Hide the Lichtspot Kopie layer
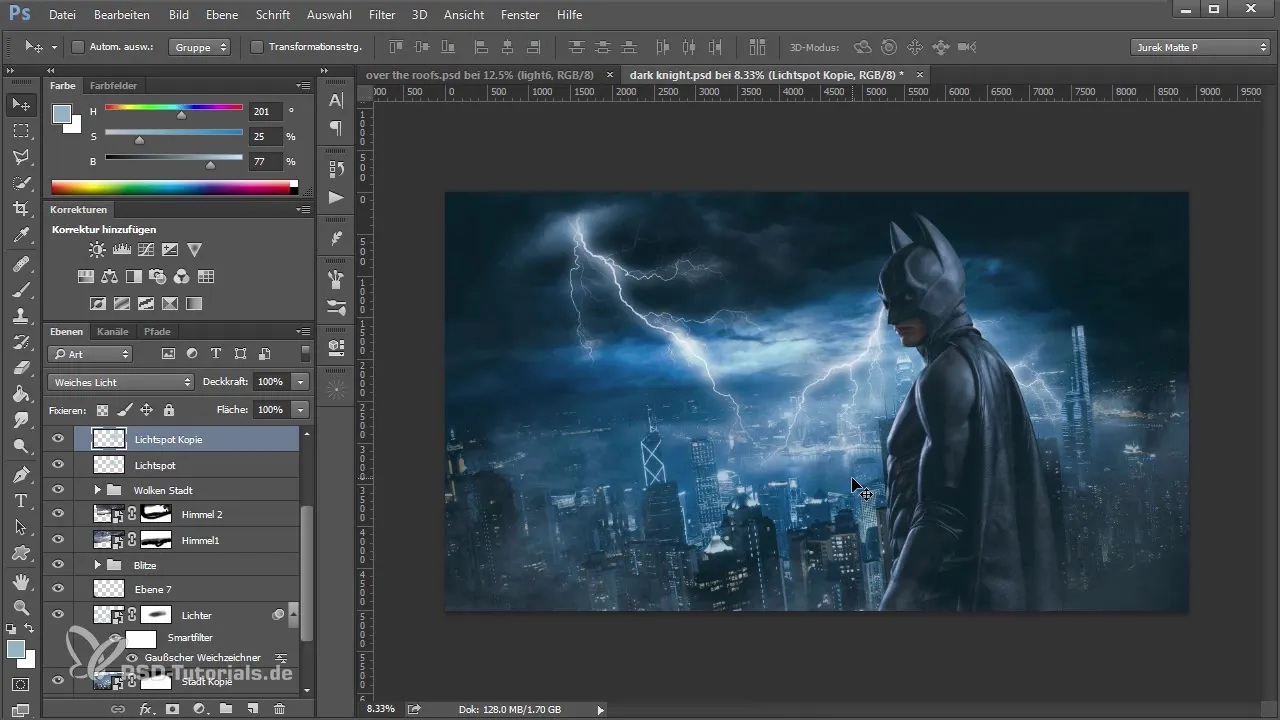Screen dimensions: 1280x720 (58, 438)
